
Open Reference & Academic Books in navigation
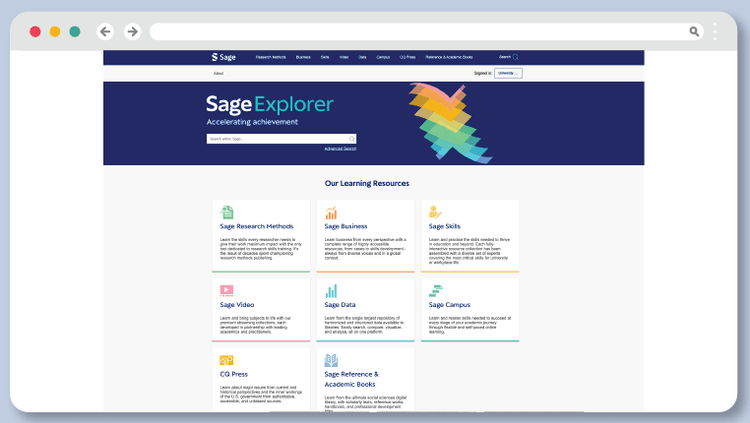449,57
